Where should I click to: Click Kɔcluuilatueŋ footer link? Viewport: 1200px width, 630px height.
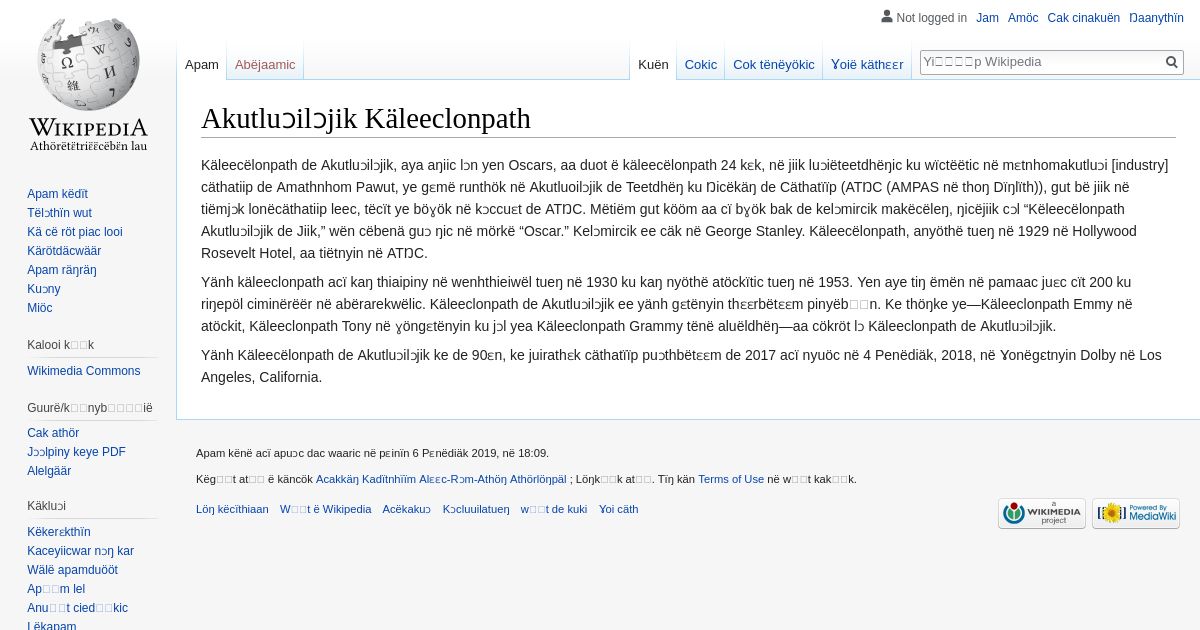476,509
